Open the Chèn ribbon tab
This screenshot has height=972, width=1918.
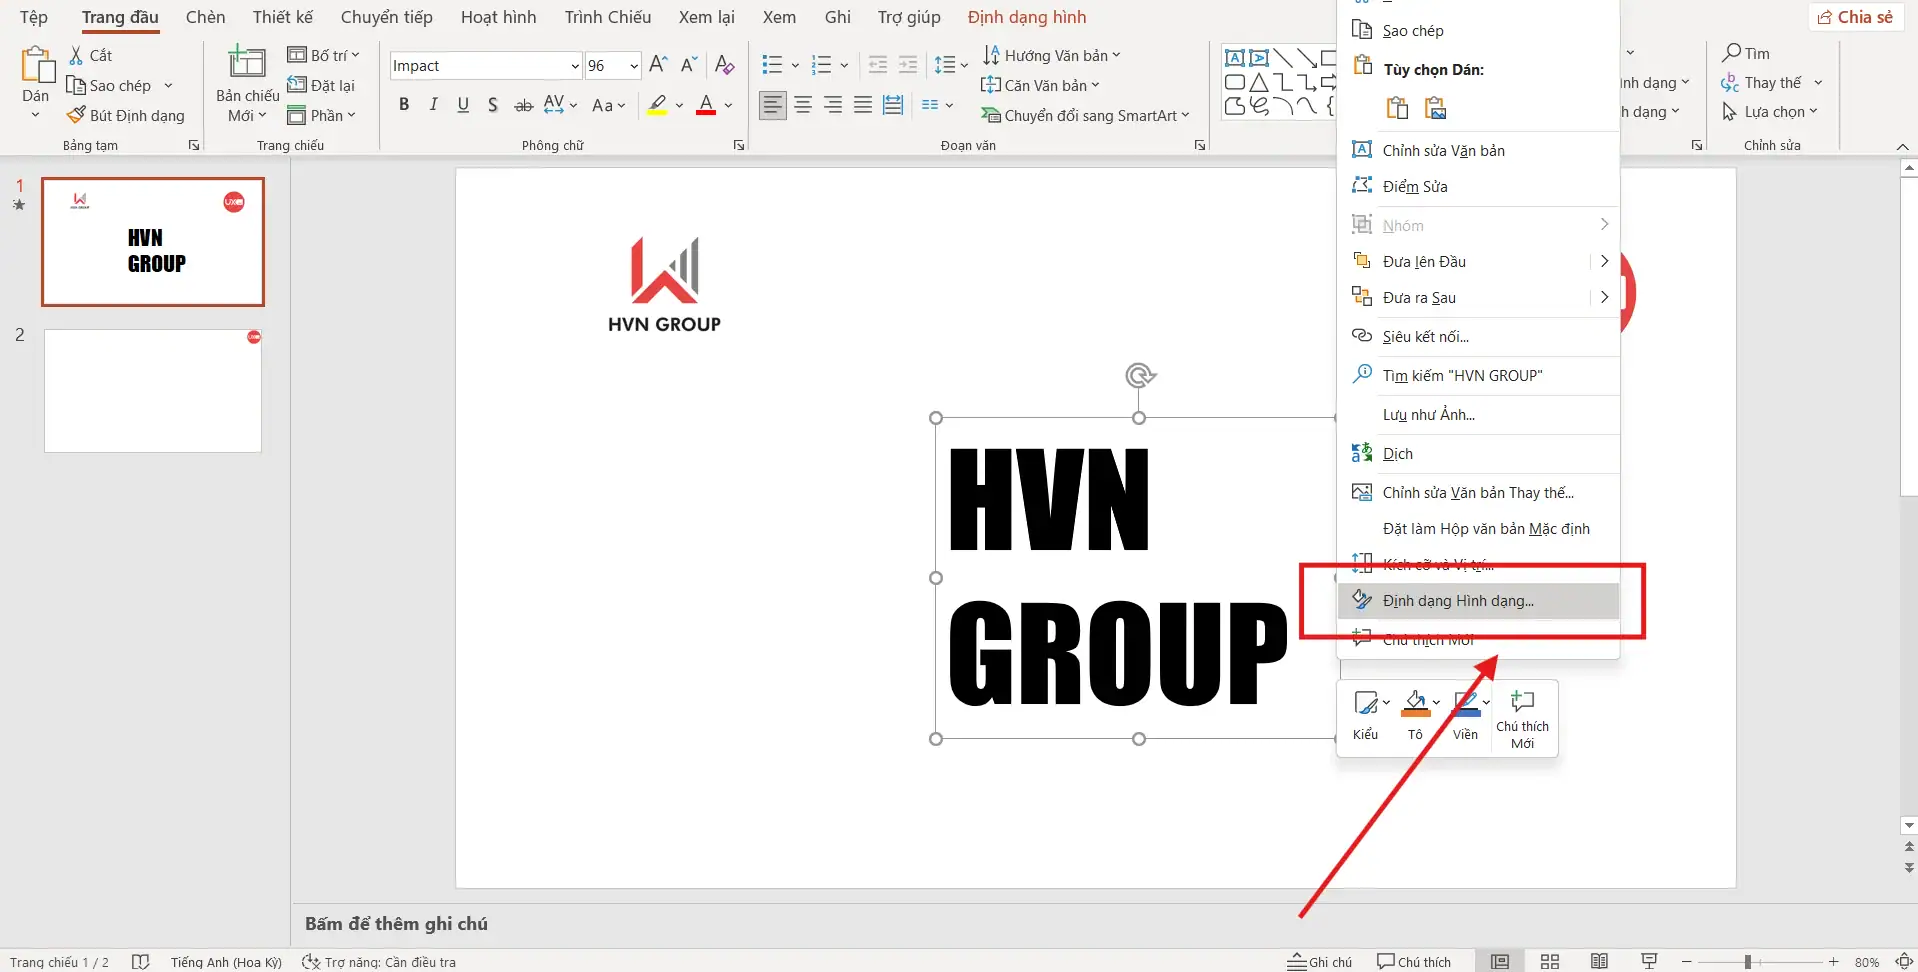pyautogui.click(x=205, y=17)
